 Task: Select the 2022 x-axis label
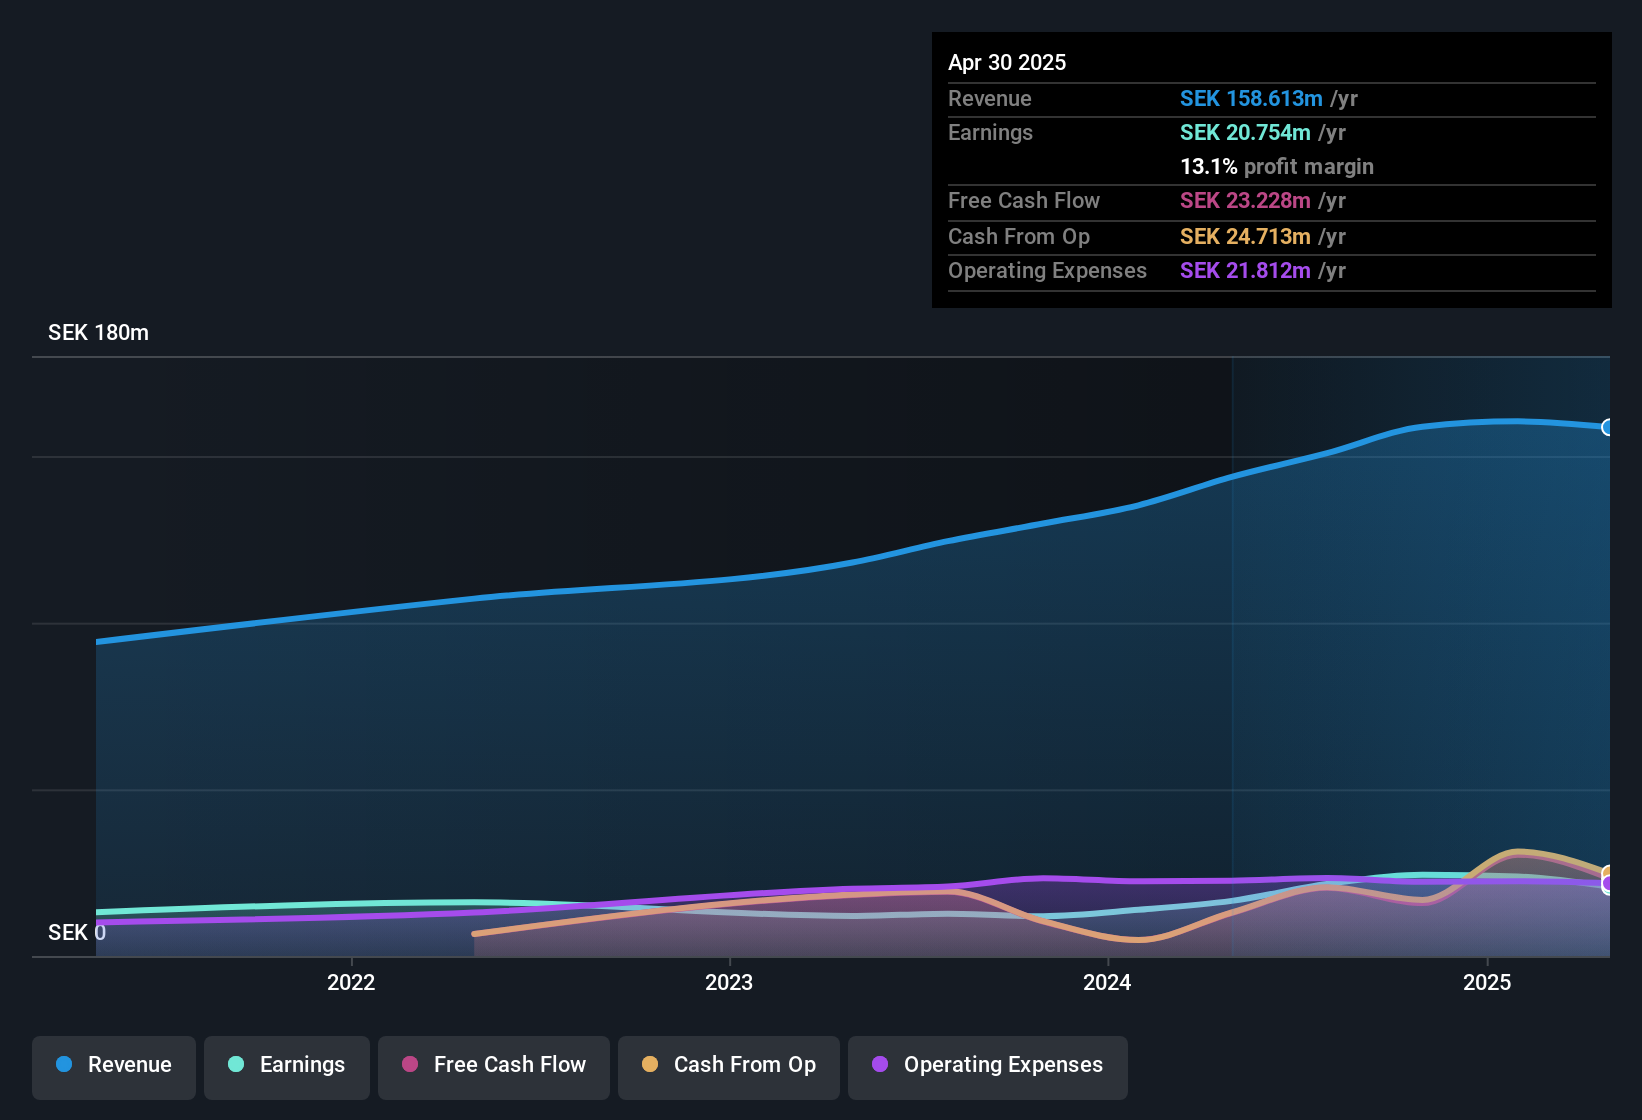pyautogui.click(x=351, y=982)
